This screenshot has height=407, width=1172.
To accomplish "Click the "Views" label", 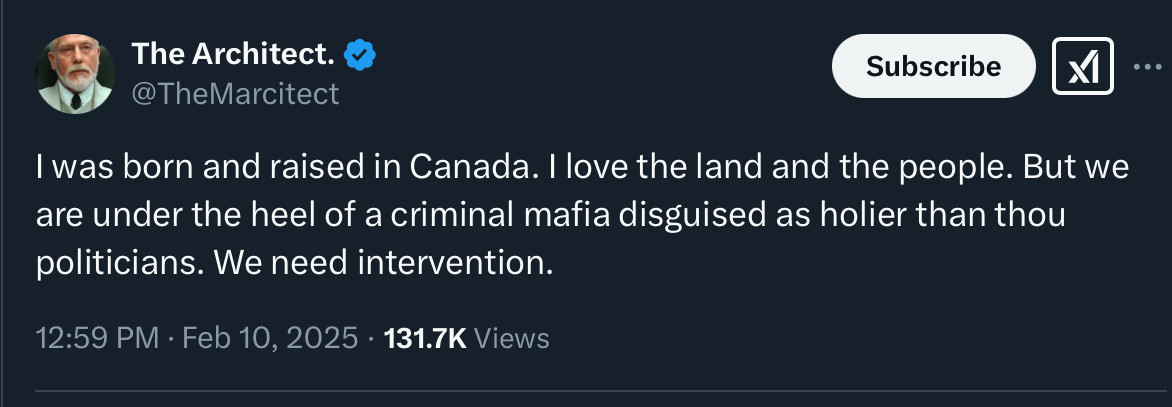I will click(x=511, y=338).
